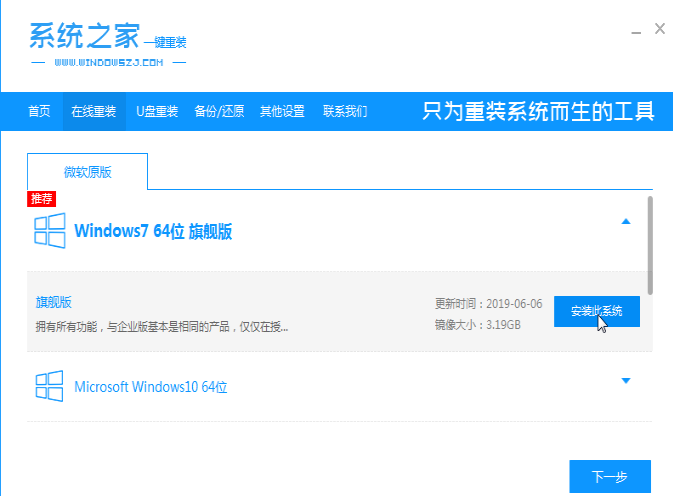Click the 安装此系统 button
The width and height of the screenshot is (673, 496).
(597, 311)
